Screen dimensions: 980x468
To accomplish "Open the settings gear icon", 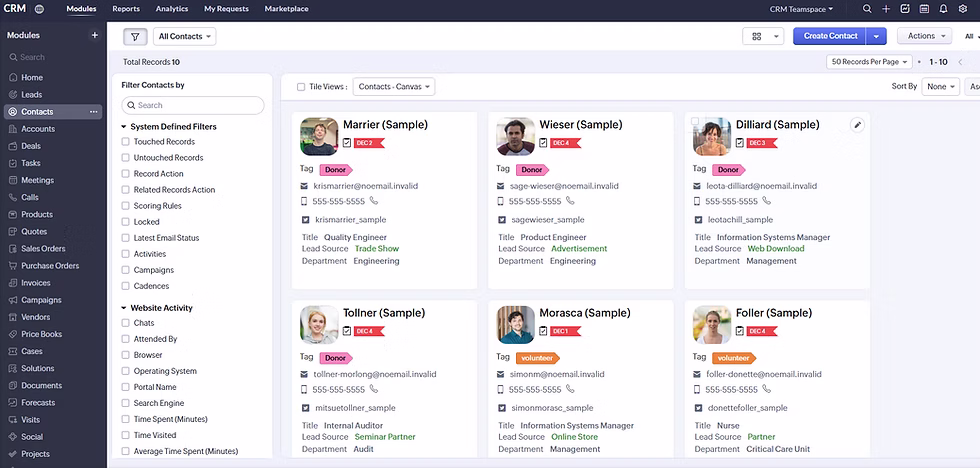I will point(962,9).
